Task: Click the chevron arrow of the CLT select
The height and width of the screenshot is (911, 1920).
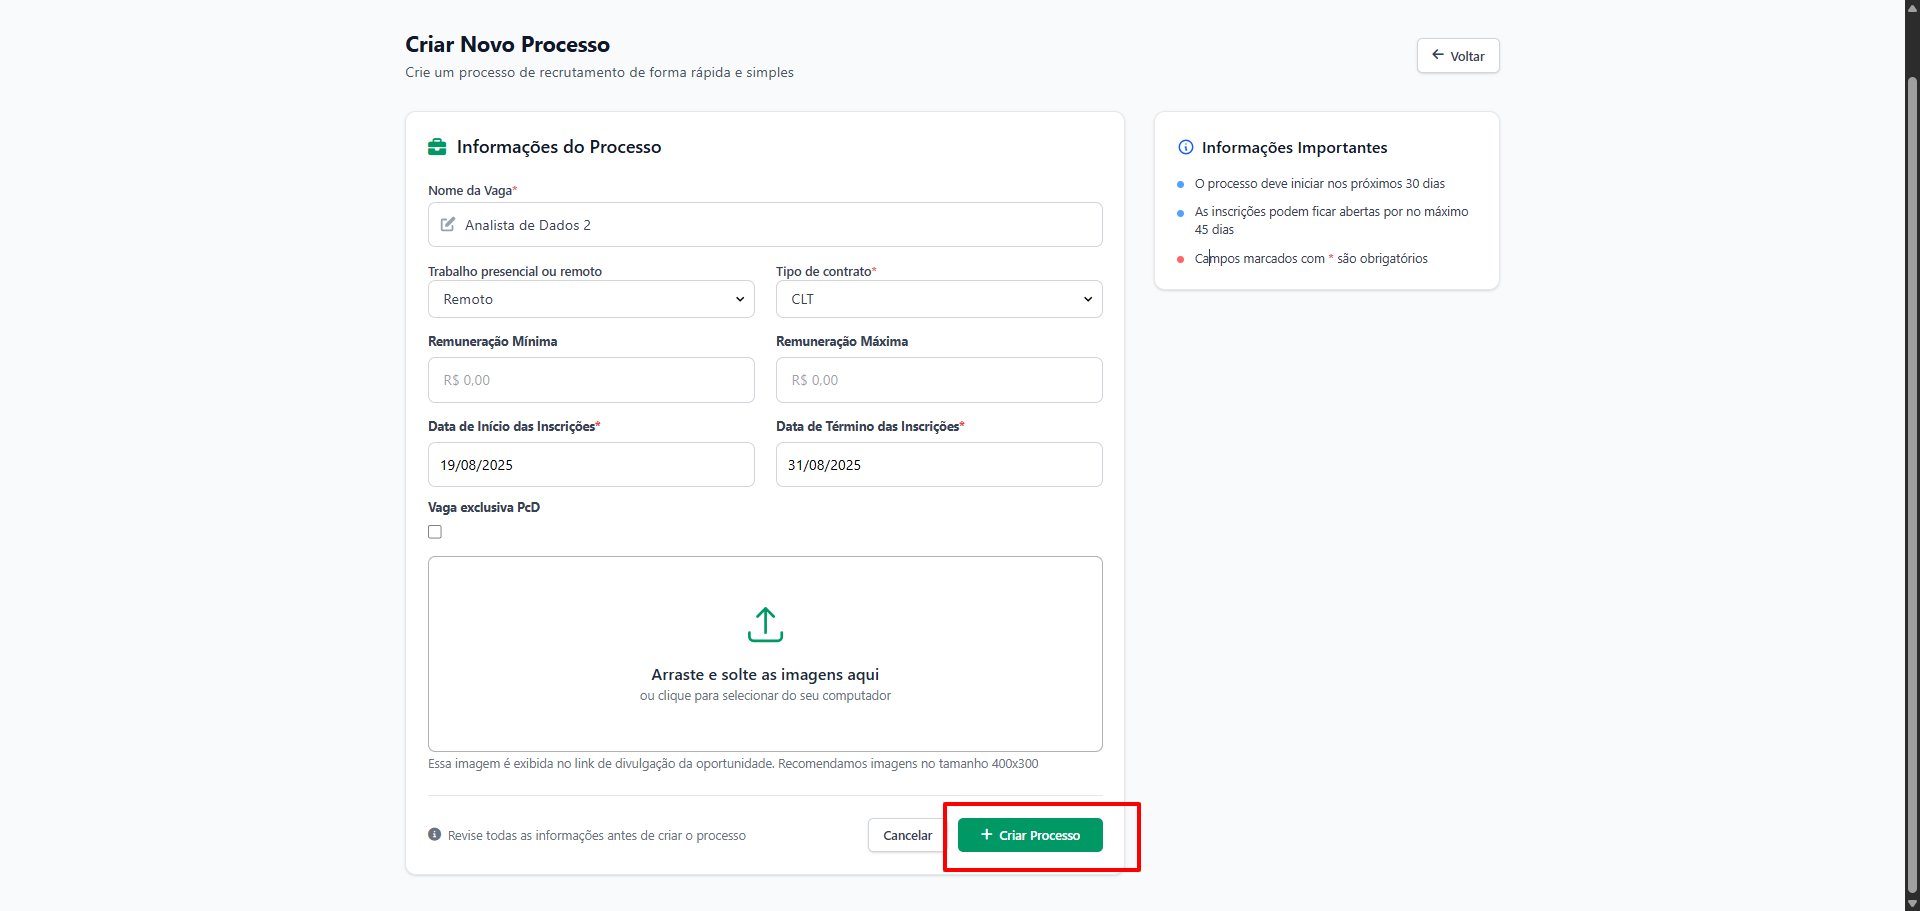Action: tap(1088, 299)
